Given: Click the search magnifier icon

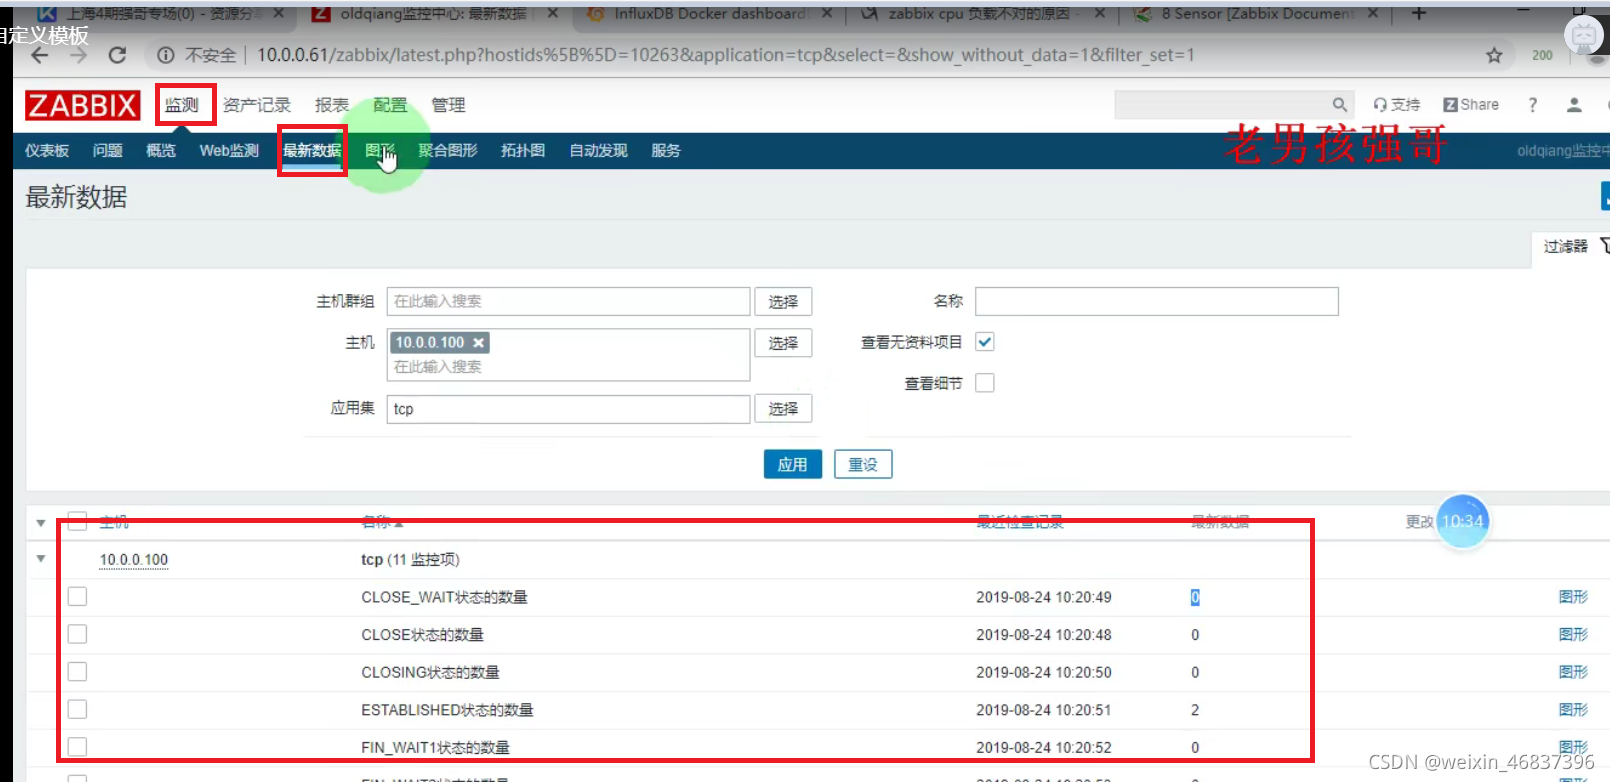Looking at the screenshot, I should tap(1340, 104).
